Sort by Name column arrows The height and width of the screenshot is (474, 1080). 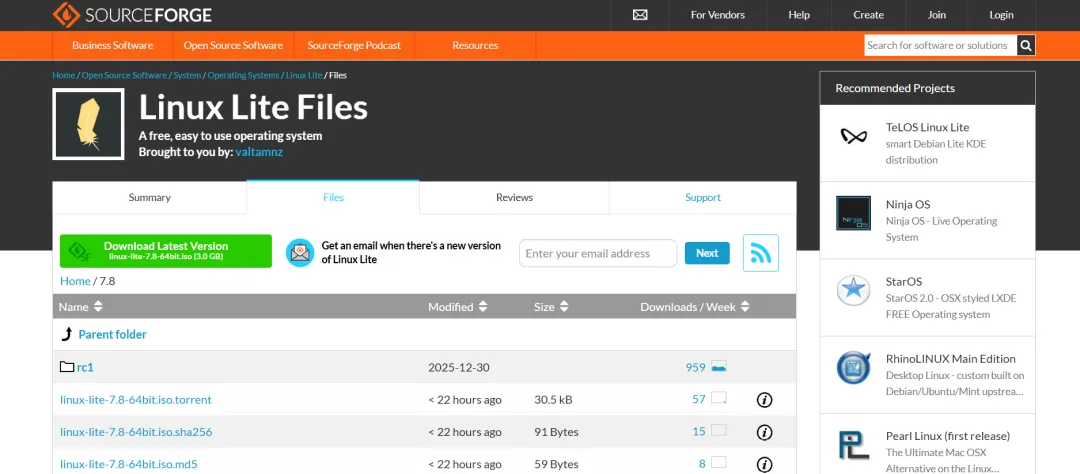pyautogui.click(x=98, y=307)
